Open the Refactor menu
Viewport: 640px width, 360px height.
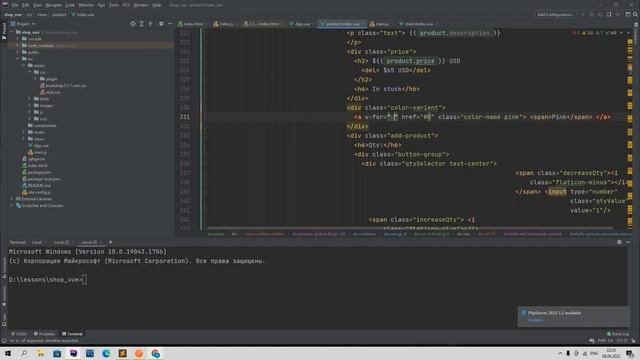point(86,5)
